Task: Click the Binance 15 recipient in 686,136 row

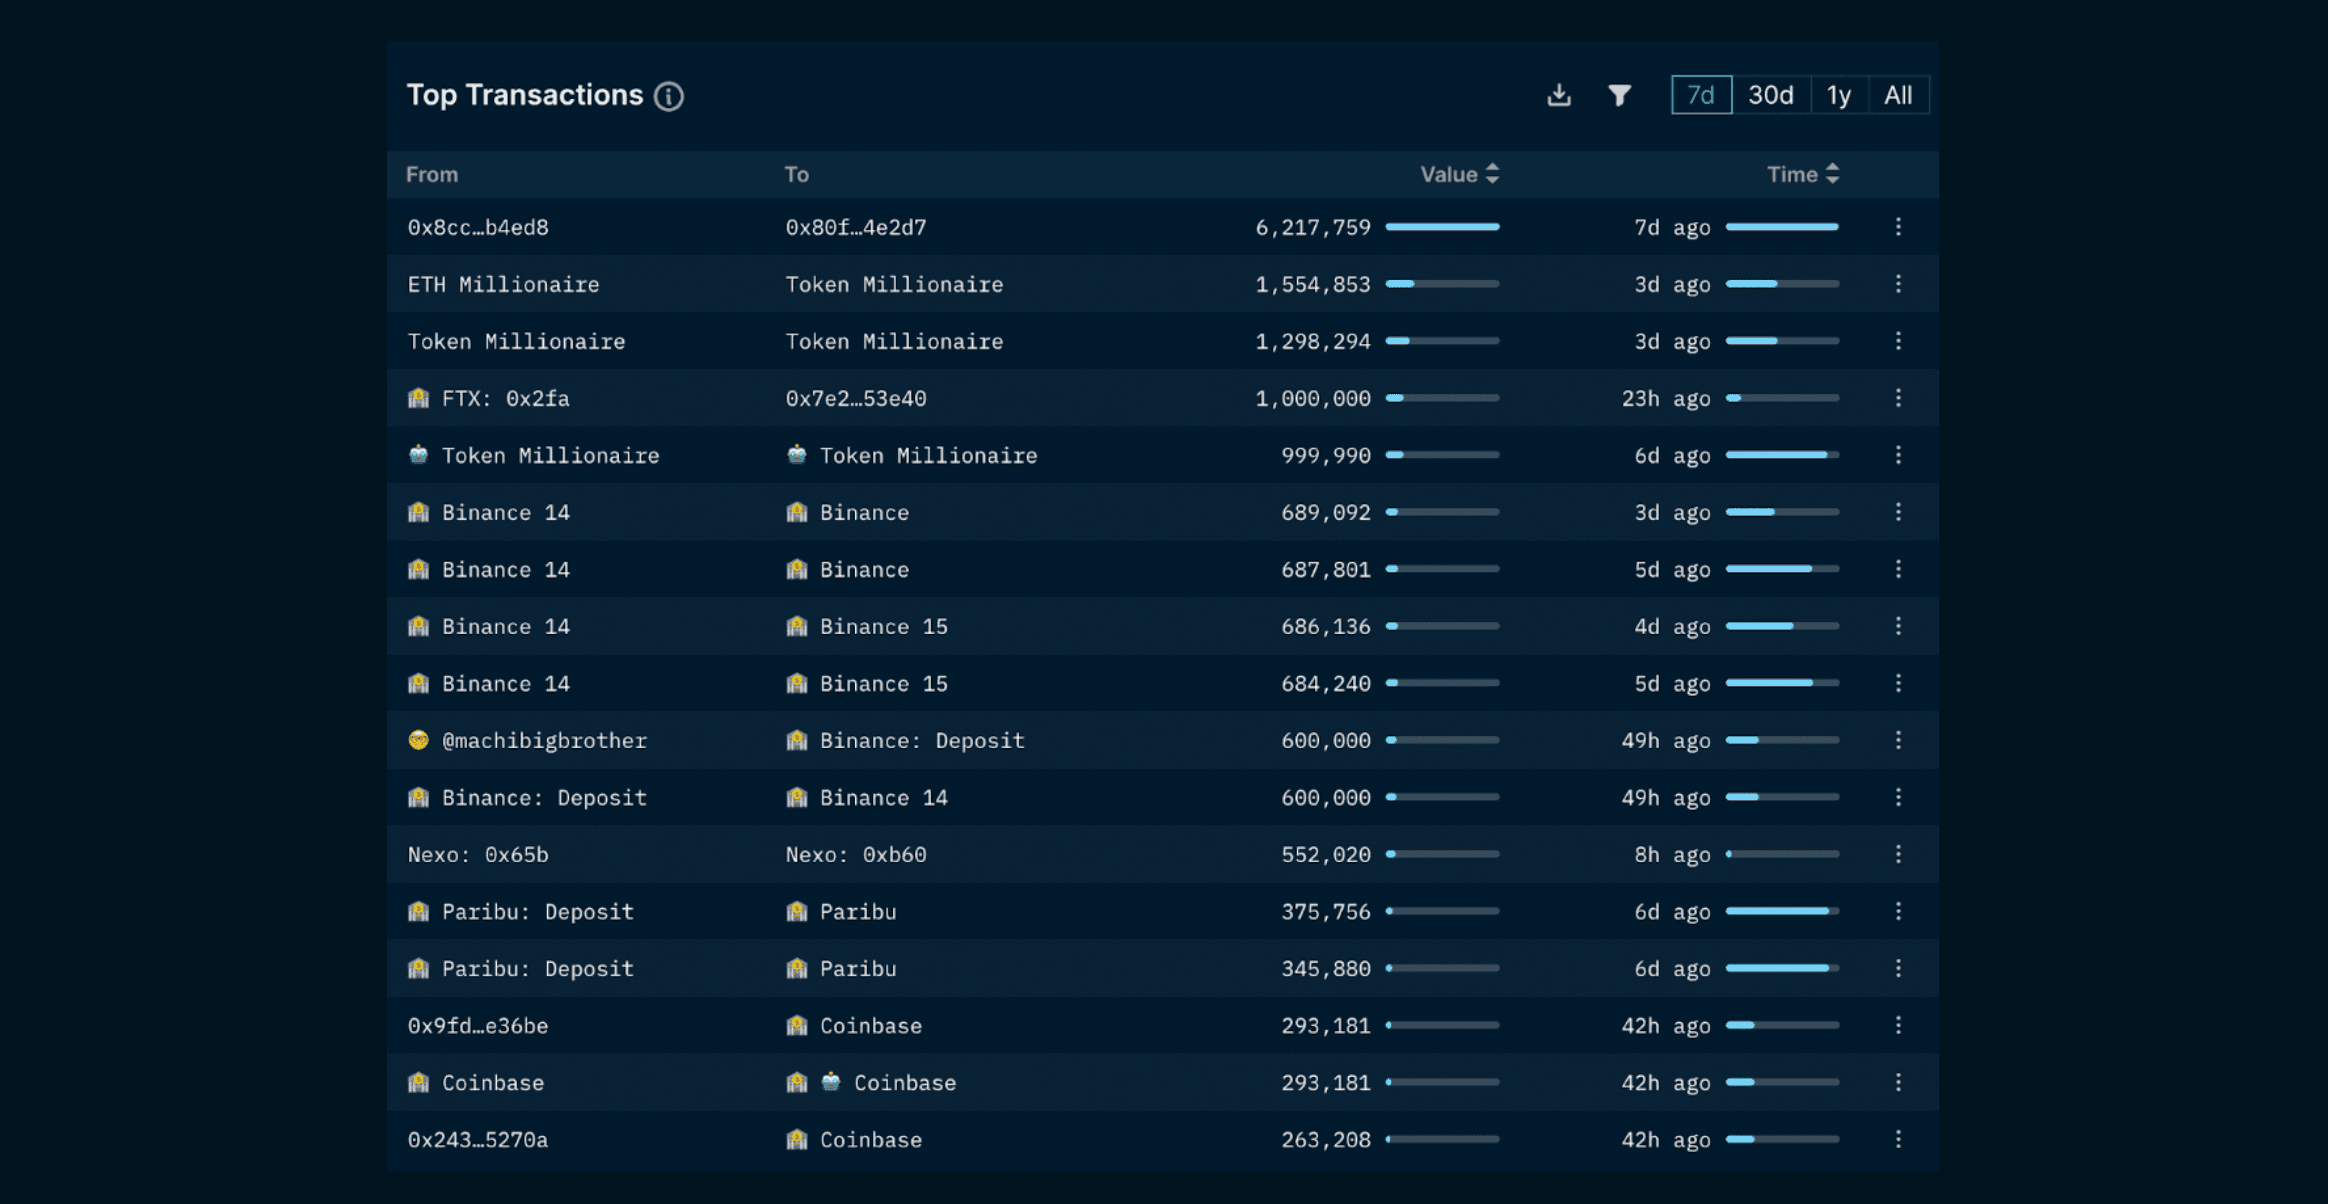Action: [x=867, y=626]
